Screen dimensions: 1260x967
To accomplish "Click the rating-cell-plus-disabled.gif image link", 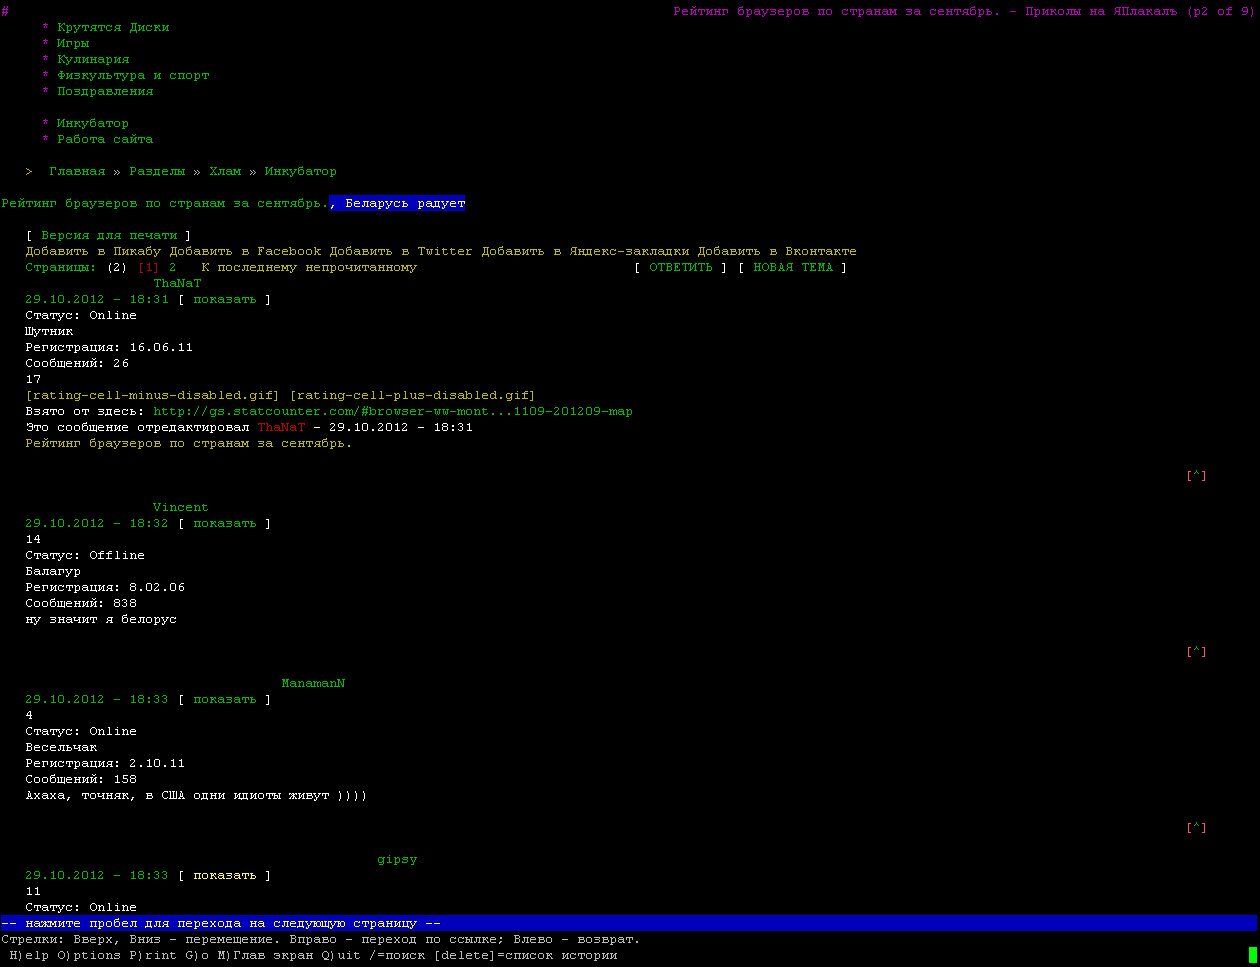I will [x=412, y=395].
